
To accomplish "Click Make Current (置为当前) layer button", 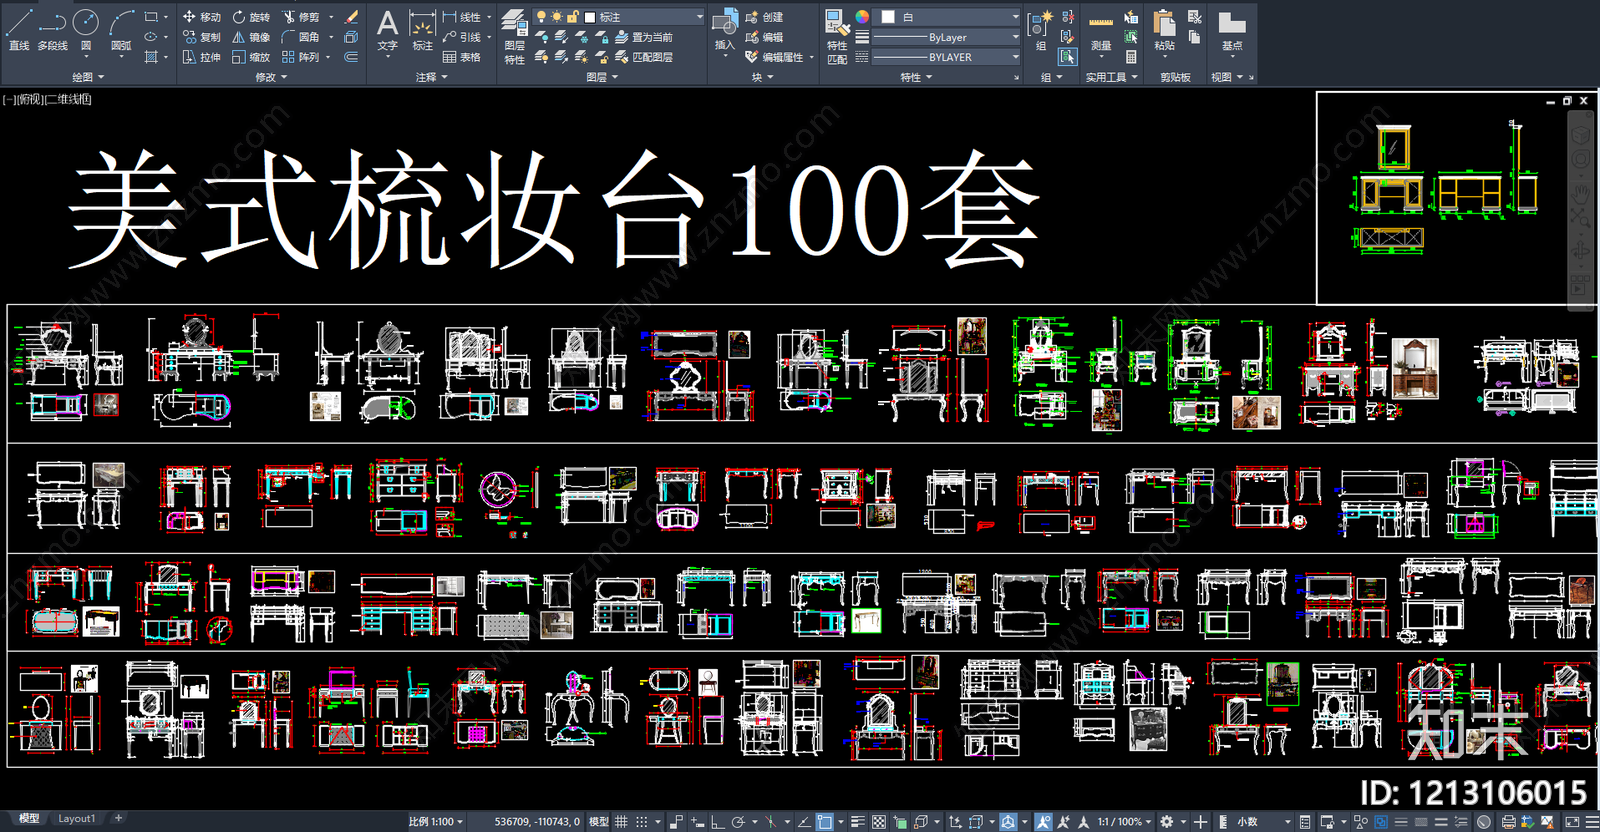I will 644,37.
